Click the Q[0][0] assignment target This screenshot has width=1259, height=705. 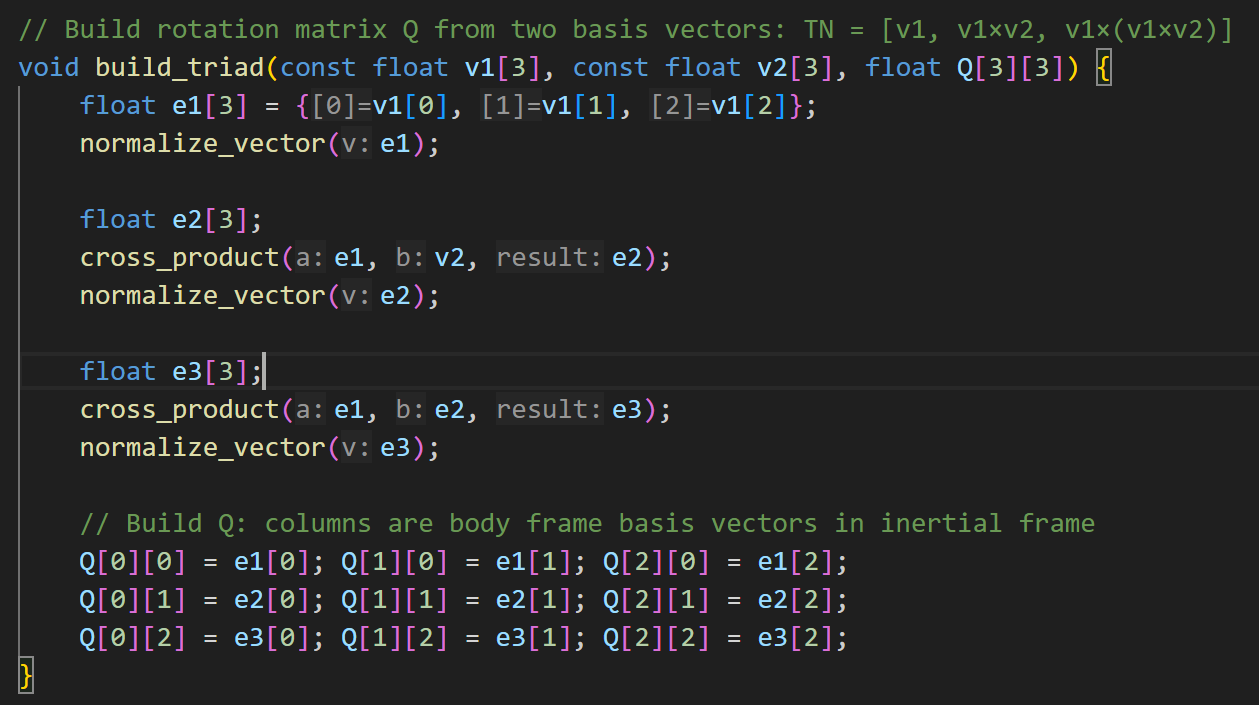pos(133,562)
